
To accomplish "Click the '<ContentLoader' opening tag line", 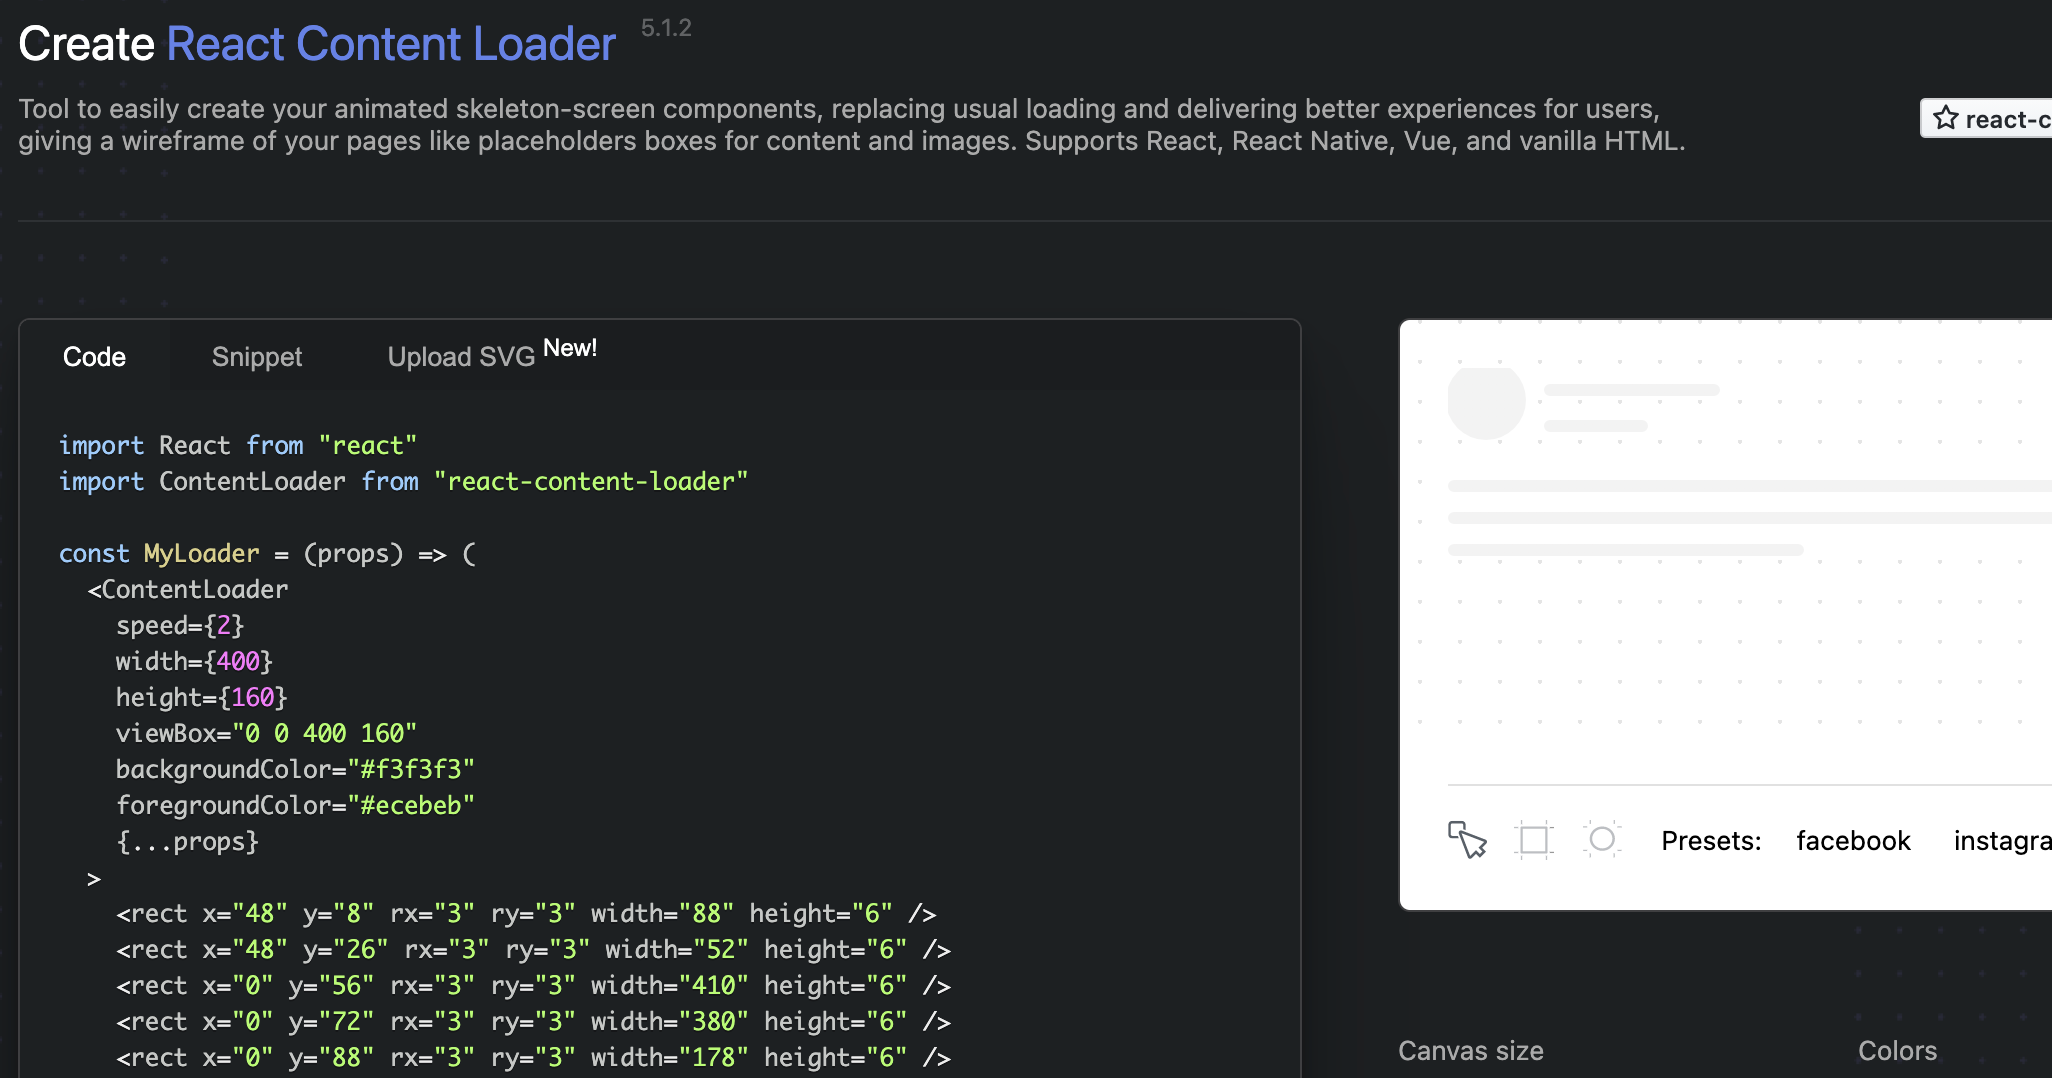I will 188,589.
